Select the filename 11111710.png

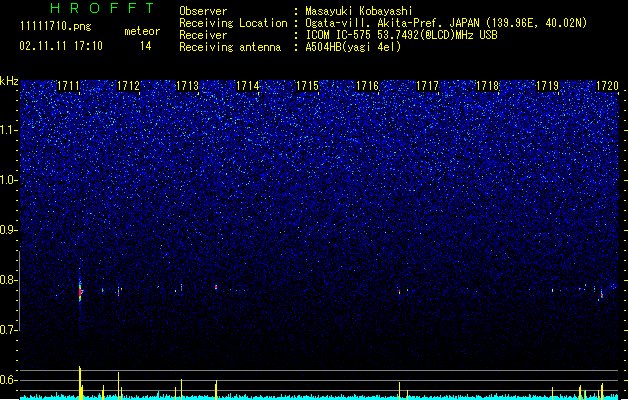point(56,27)
